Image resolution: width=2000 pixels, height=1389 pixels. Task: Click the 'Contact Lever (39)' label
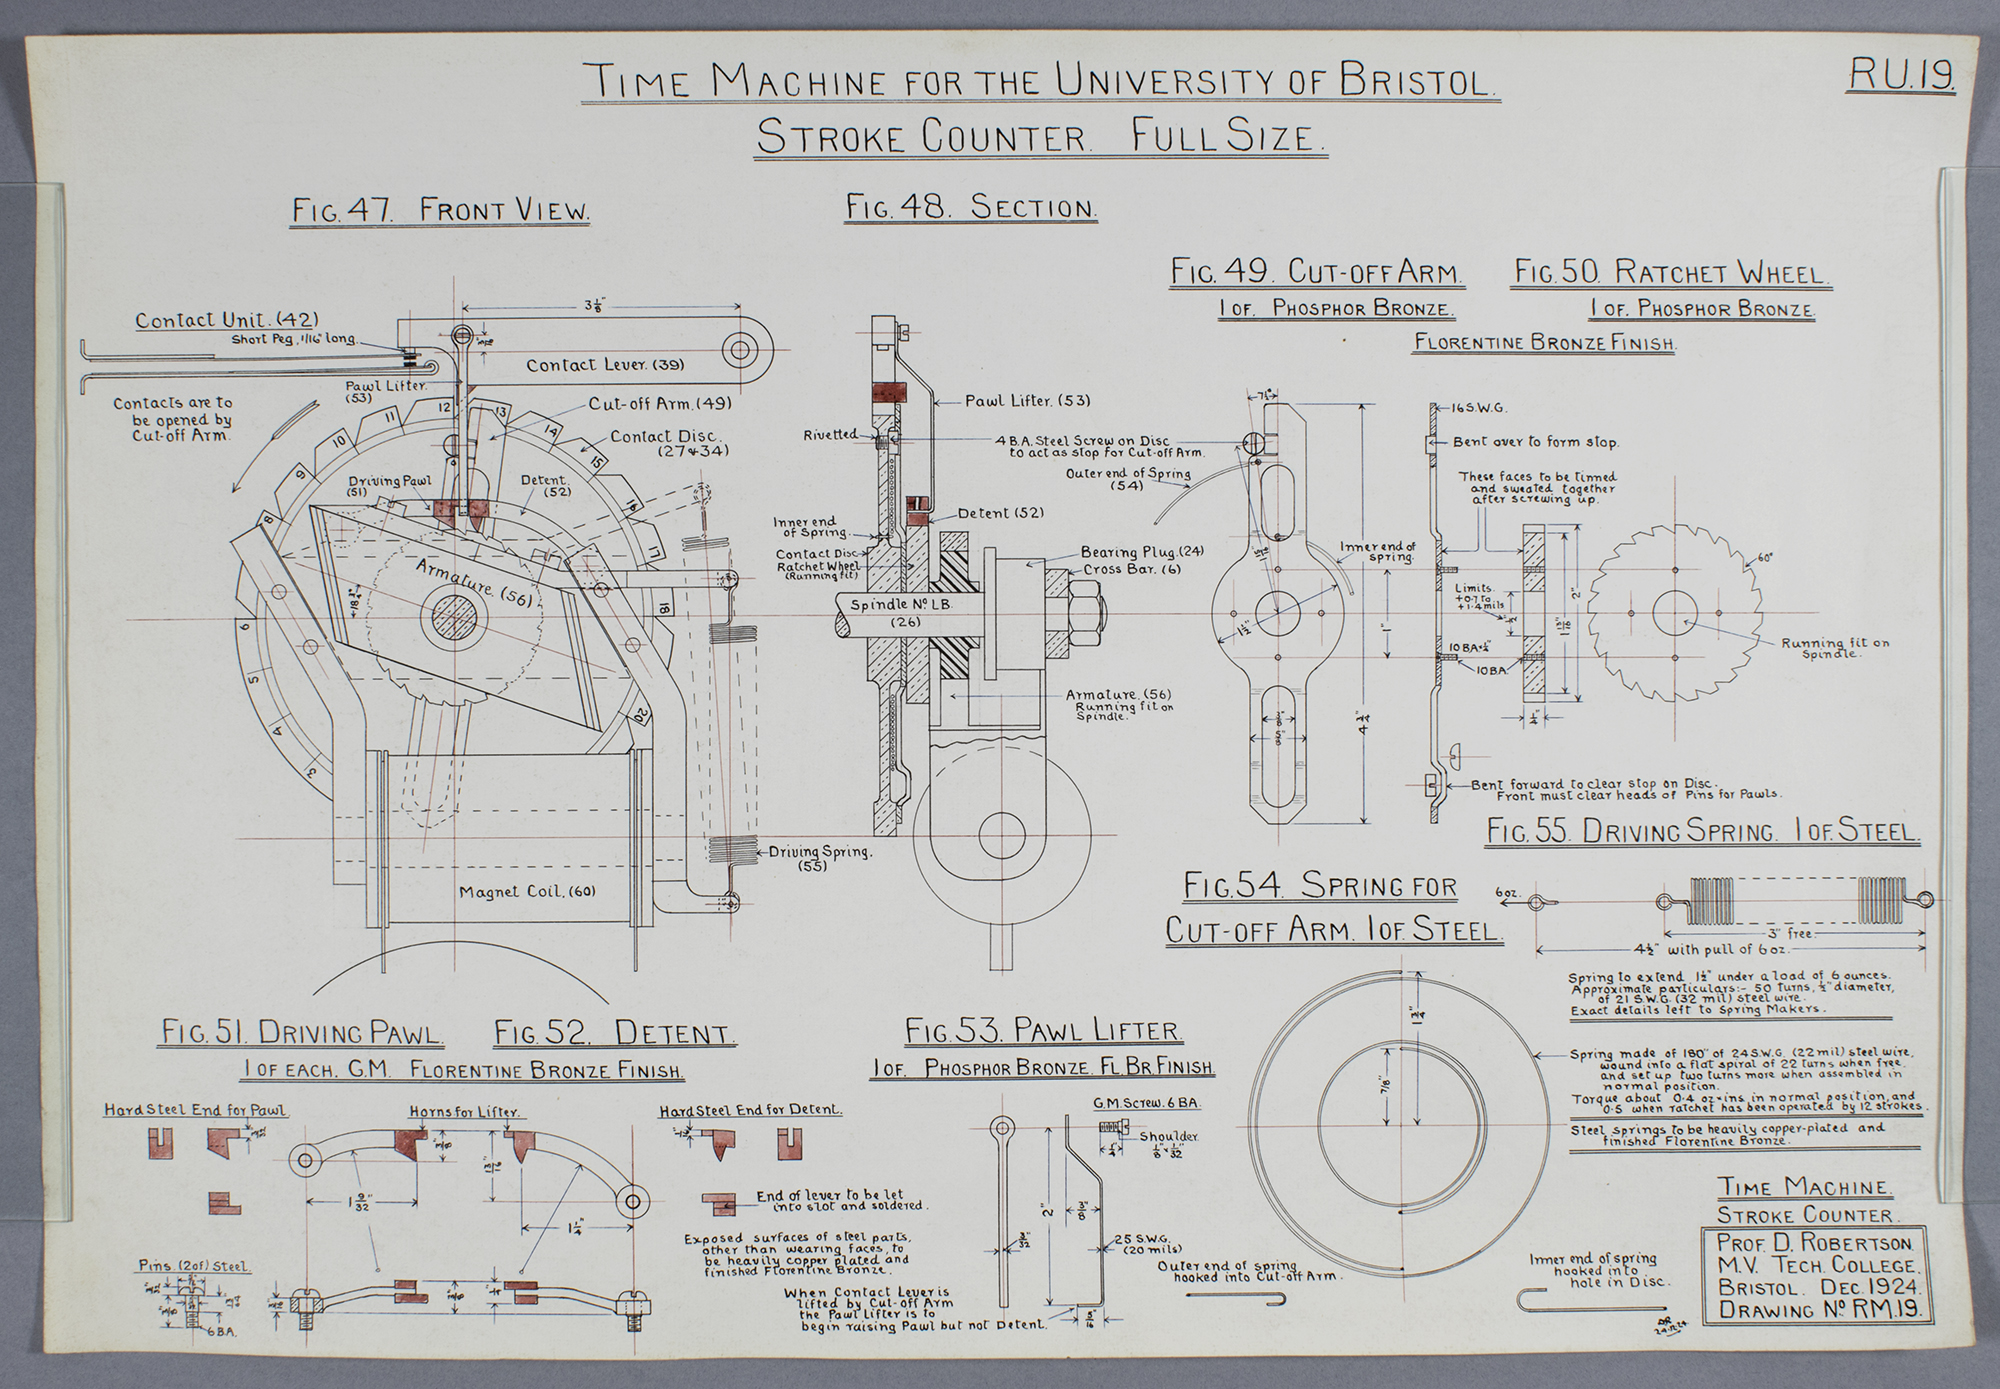(x=605, y=366)
